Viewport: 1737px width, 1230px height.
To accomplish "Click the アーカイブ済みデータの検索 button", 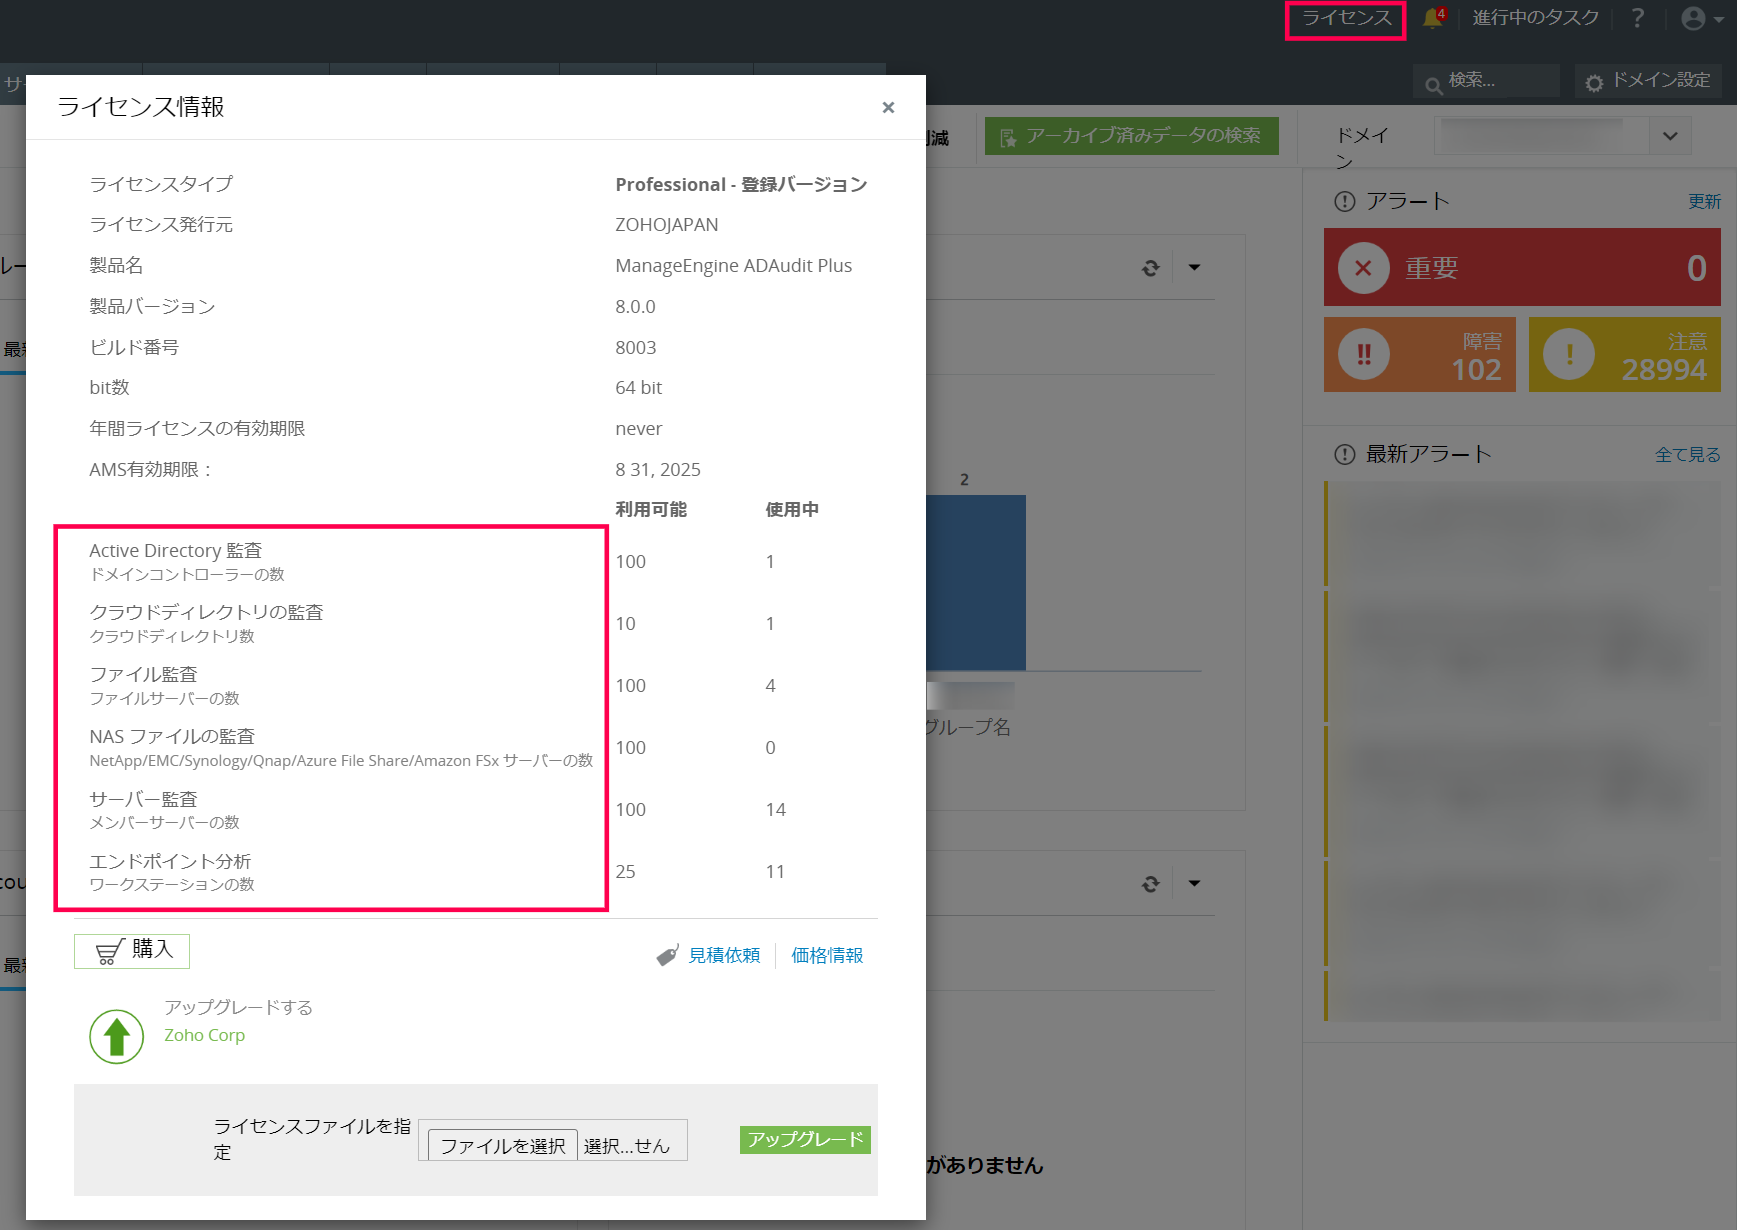I will (x=1132, y=136).
